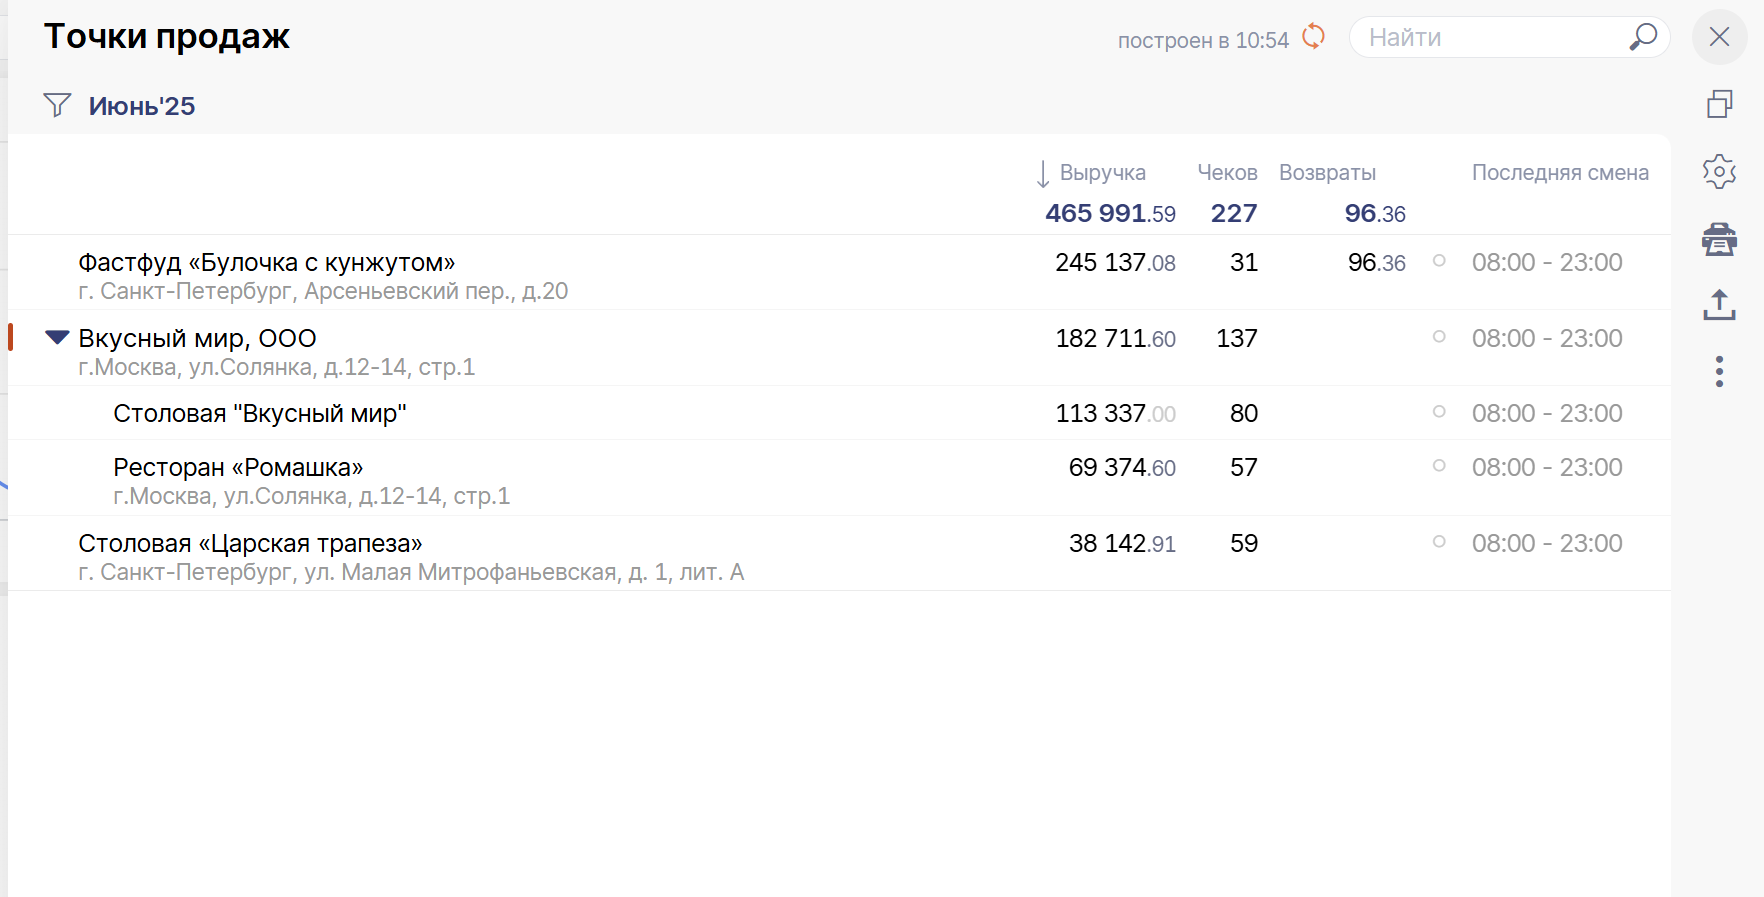The width and height of the screenshot is (1764, 897).
Task: Focus the Найти search field
Action: click(x=1490, y=38)
